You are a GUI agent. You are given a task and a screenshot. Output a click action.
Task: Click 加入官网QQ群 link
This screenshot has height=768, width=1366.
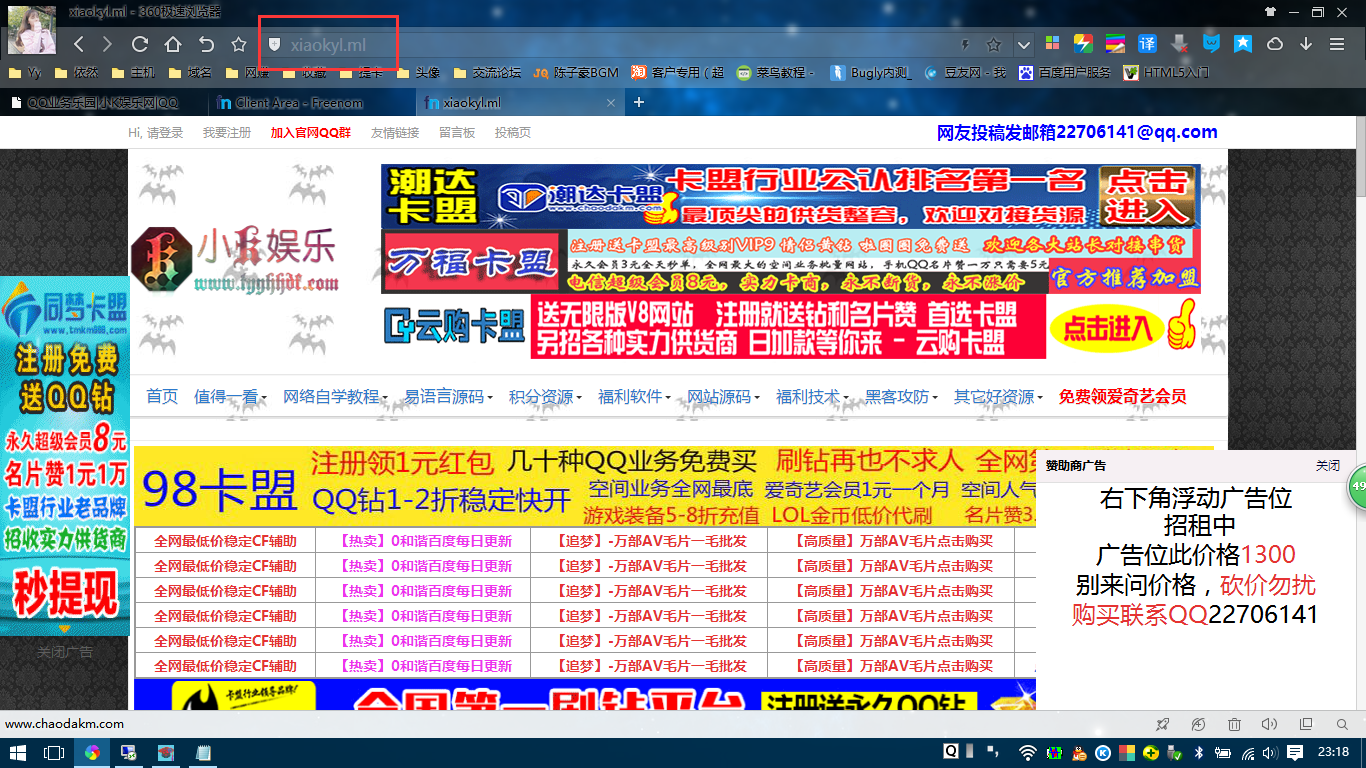311,132
